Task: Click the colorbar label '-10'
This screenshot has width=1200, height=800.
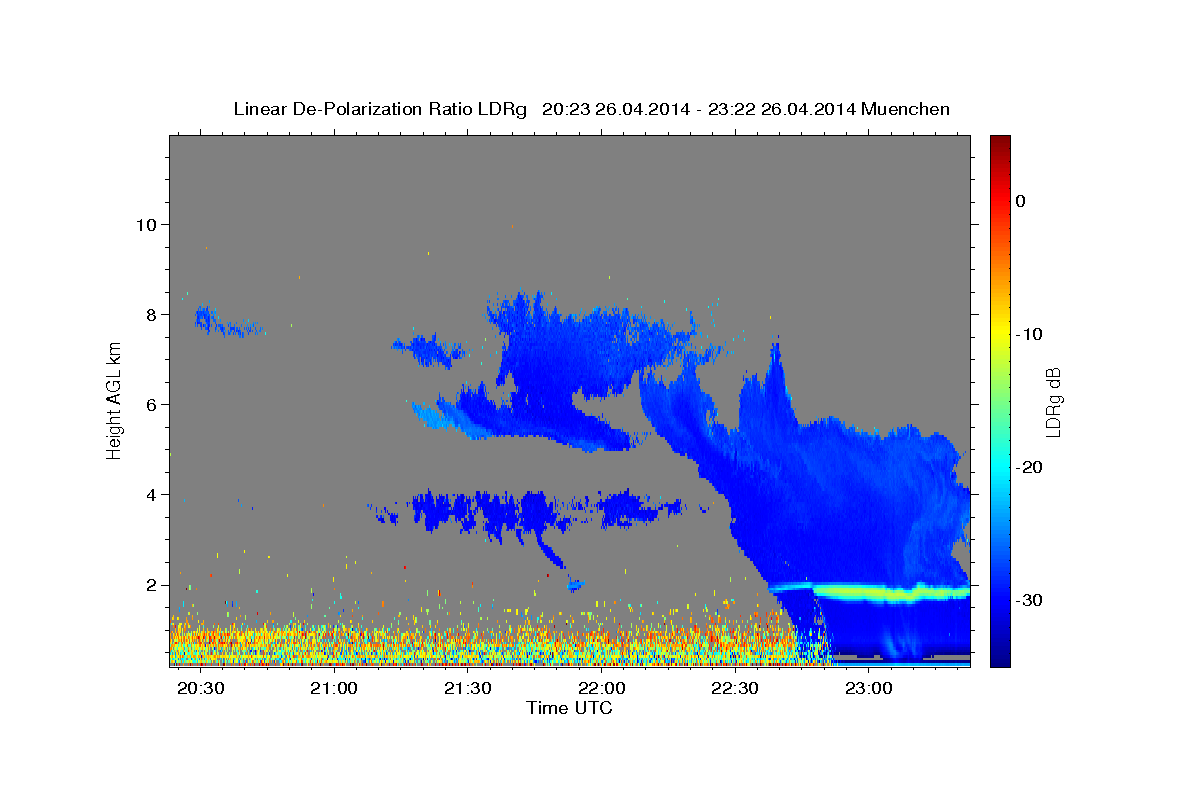Action: [1029, 334]
